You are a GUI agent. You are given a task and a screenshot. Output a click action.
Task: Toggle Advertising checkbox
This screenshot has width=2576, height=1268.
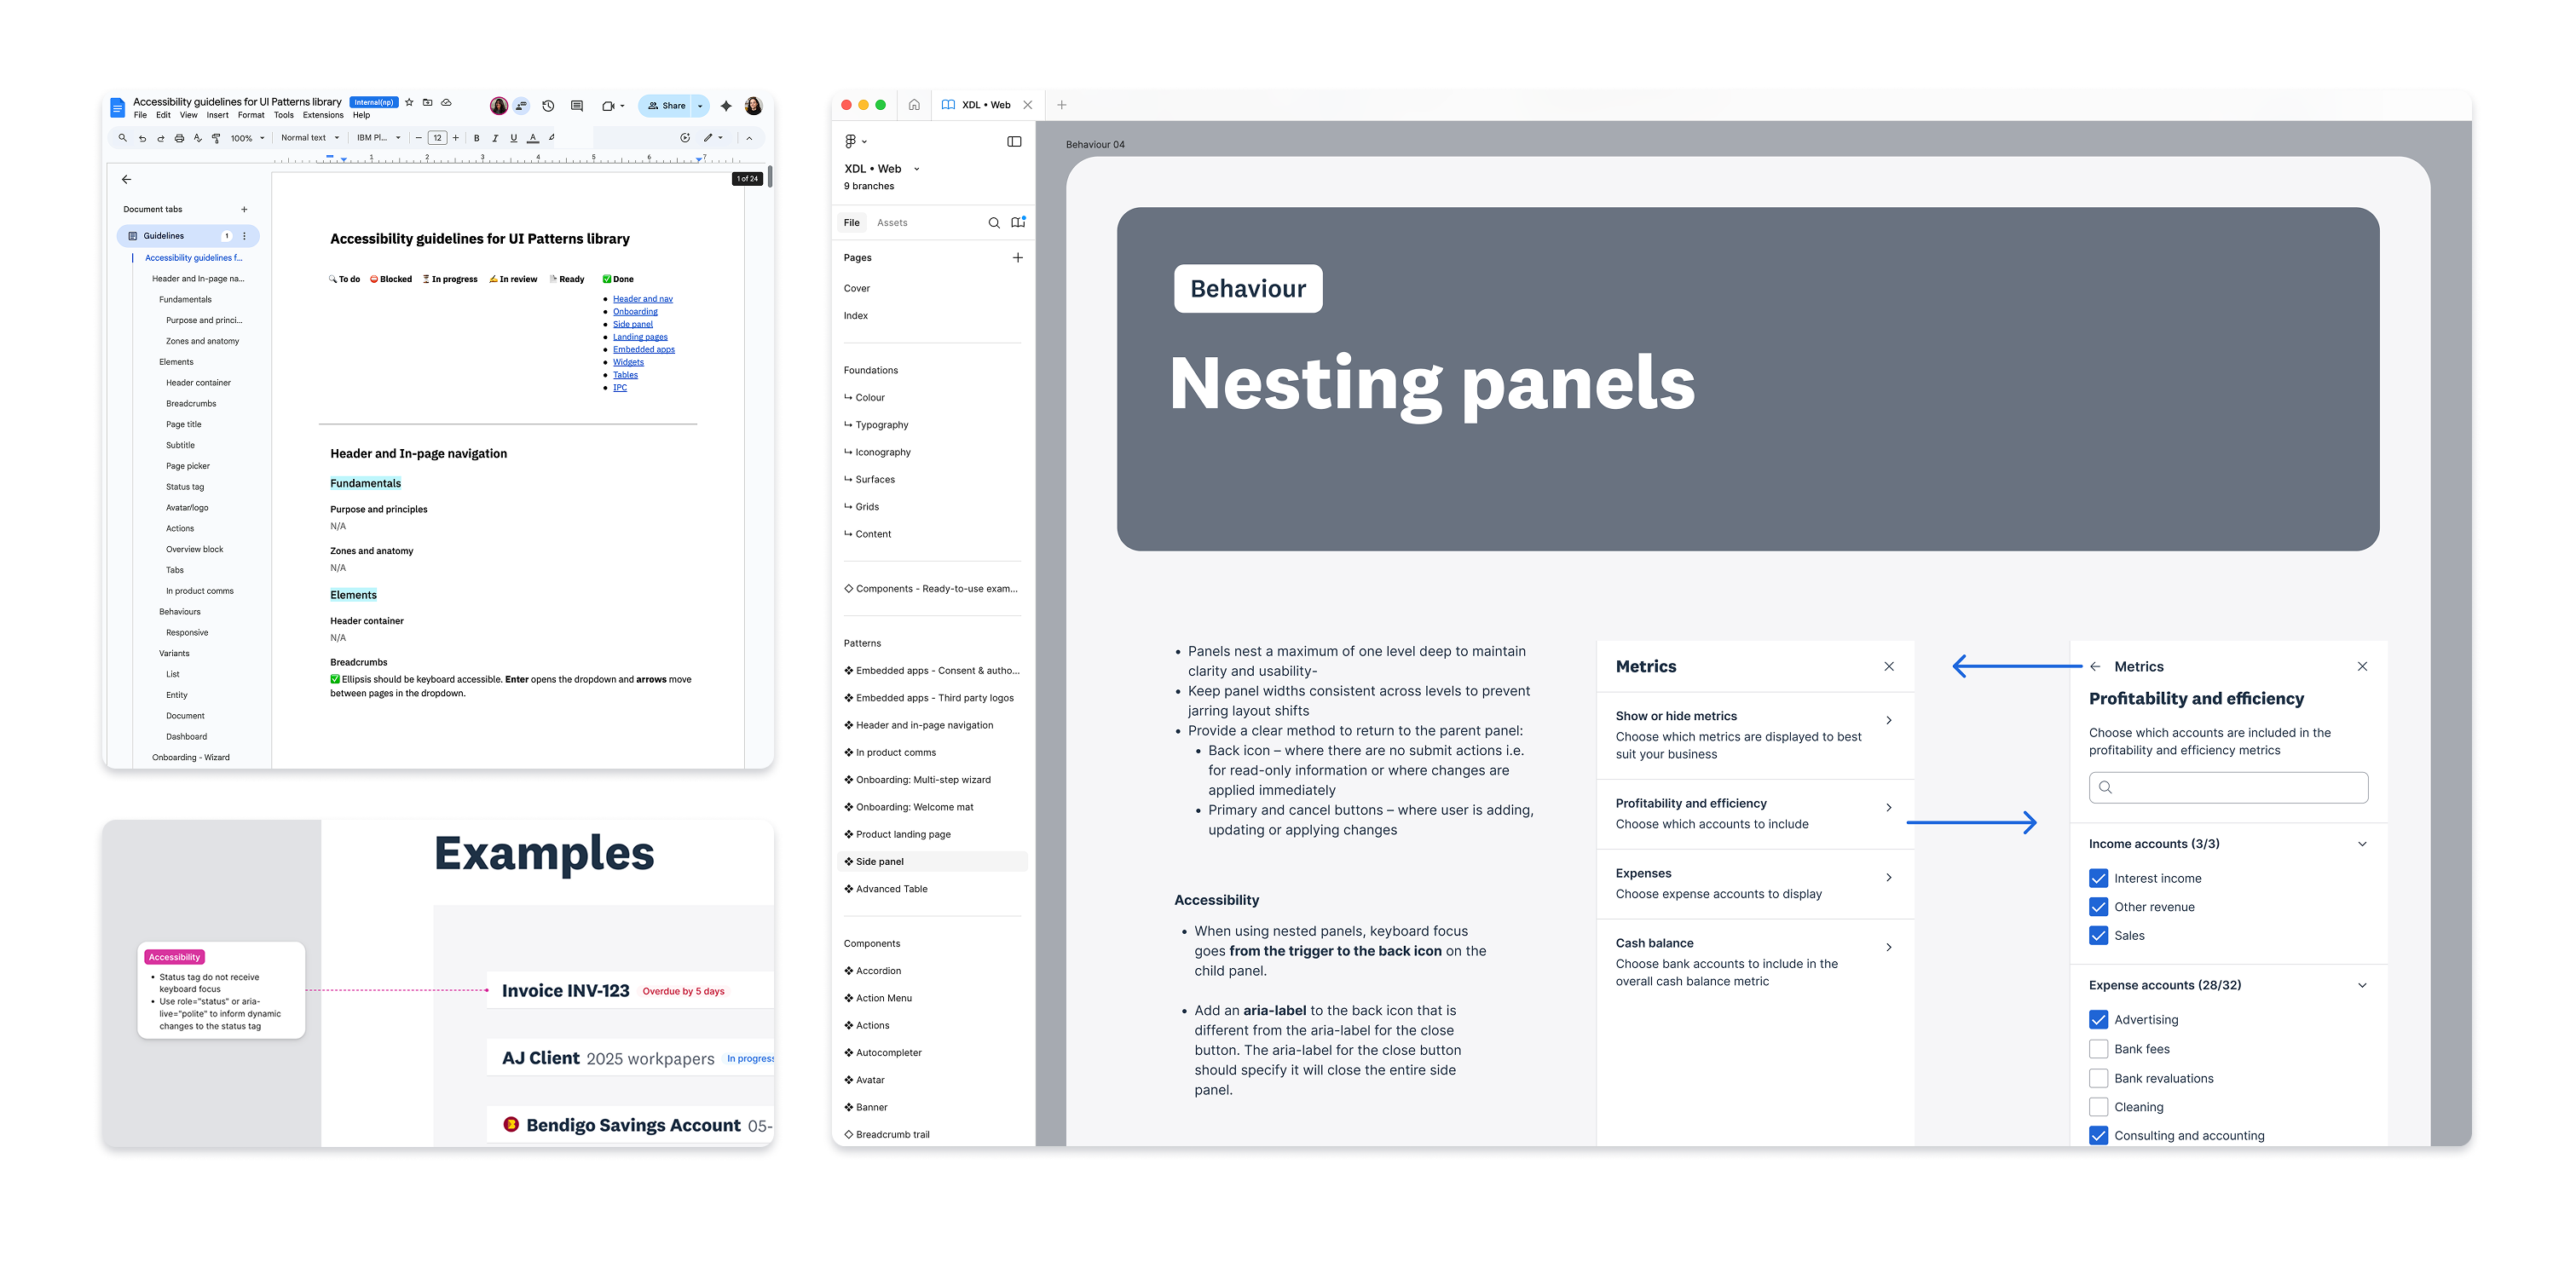click(x=2098, y=1020)
